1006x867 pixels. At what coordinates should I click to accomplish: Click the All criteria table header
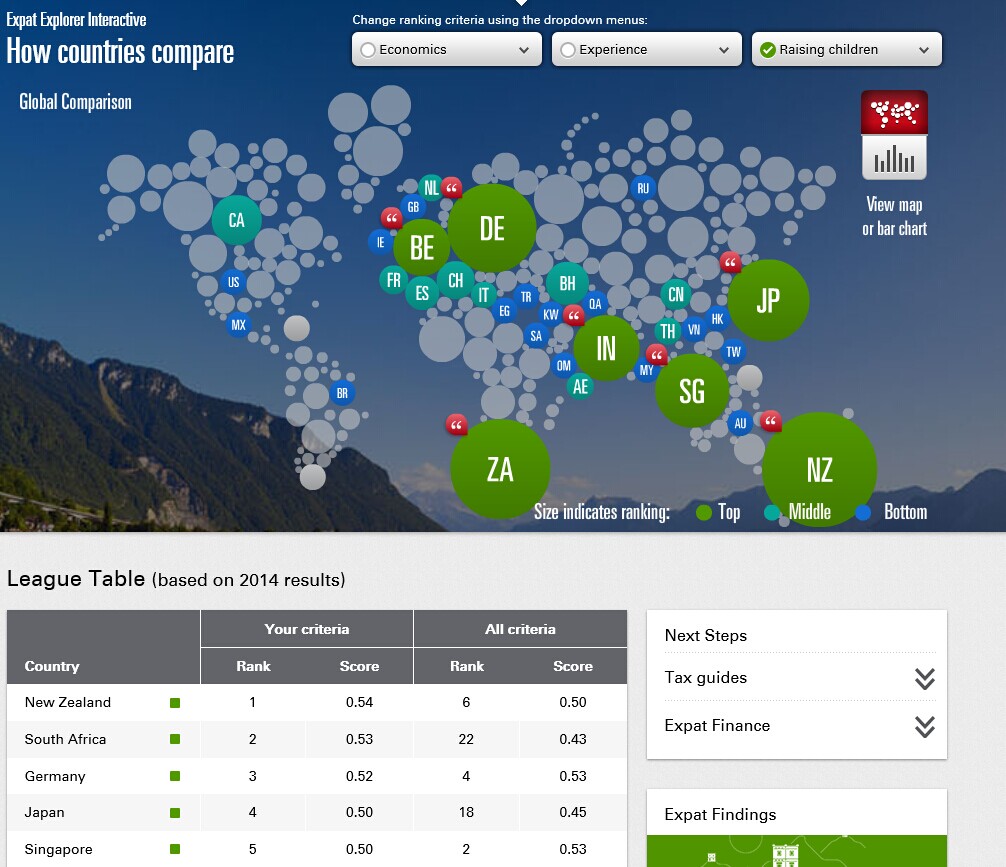click(x=520, y=629)
